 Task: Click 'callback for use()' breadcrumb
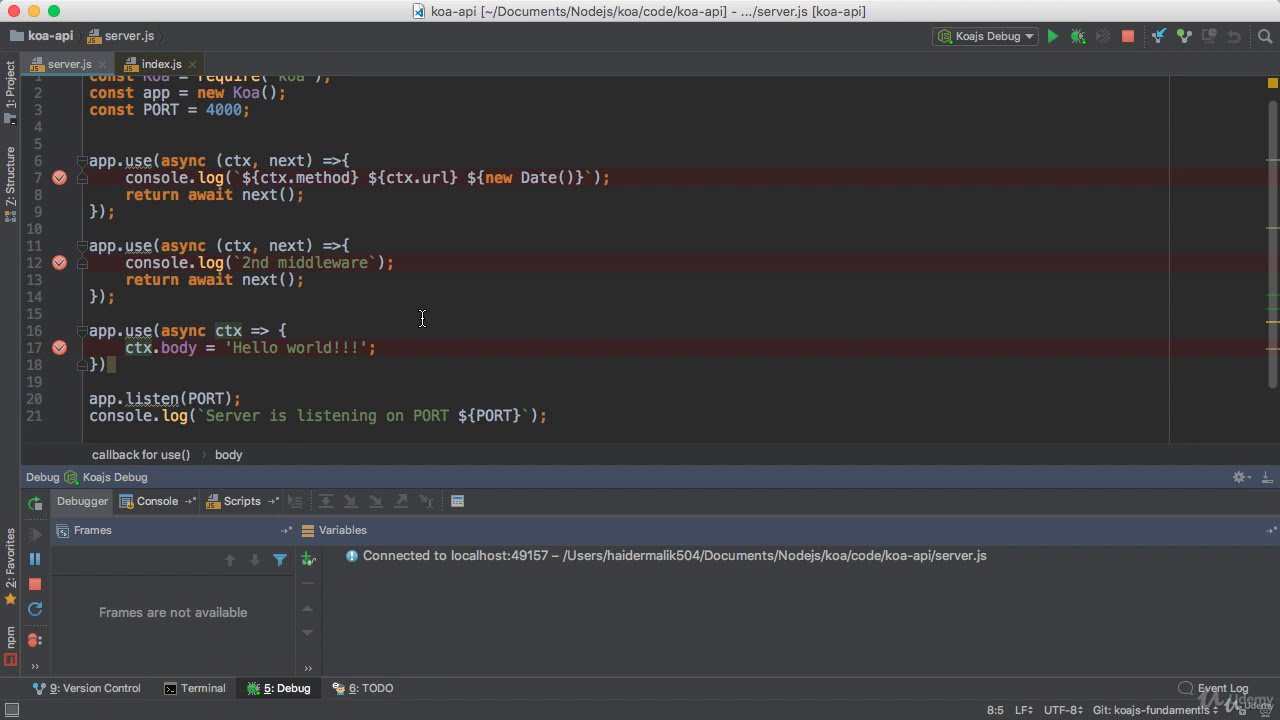(140, 455)
